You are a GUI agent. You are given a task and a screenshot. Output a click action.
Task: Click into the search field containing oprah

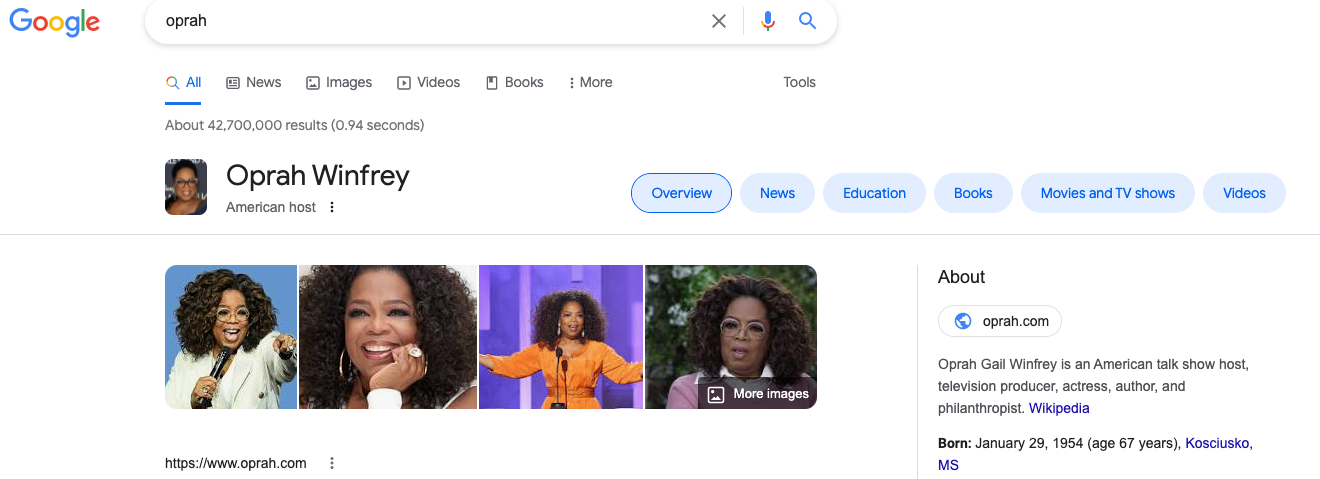click(430, 21)
